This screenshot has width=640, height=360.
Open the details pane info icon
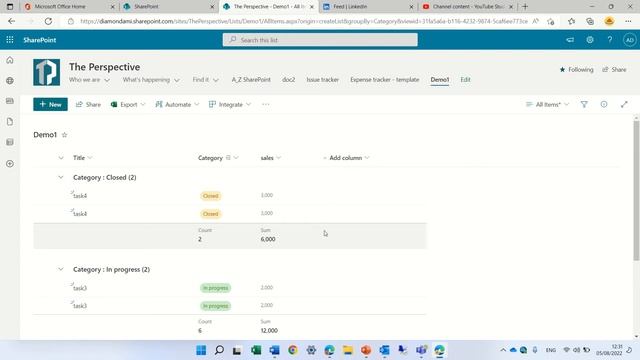[604, 104]
